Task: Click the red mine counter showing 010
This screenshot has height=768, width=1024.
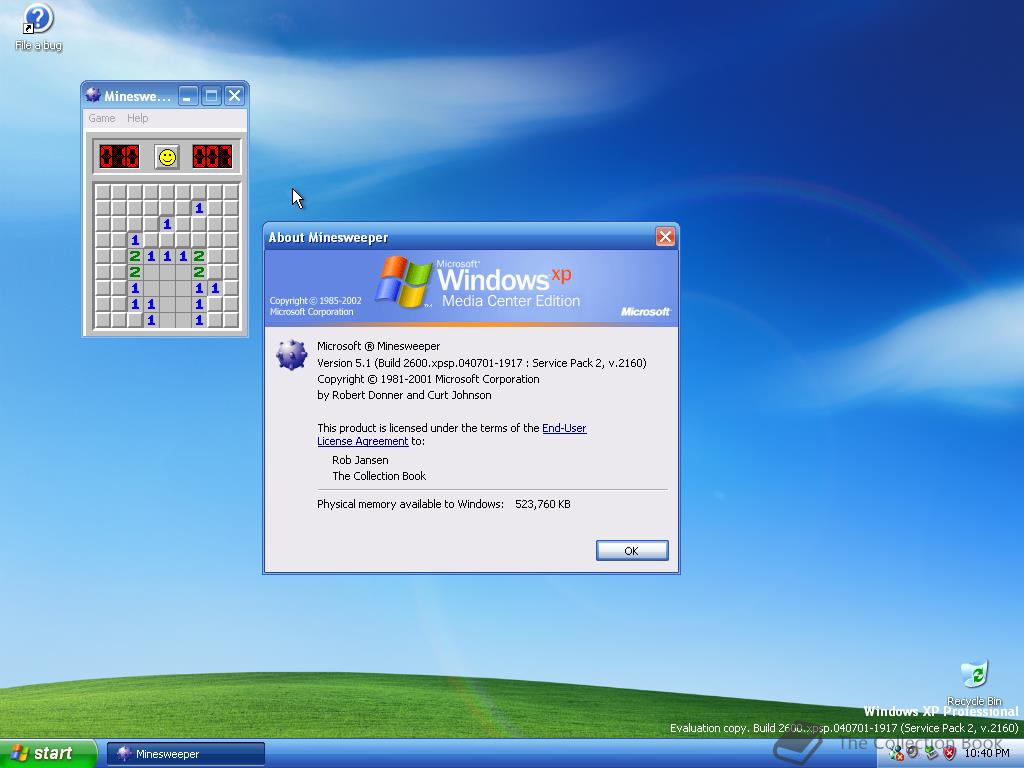Action: (x=119, y=157)
